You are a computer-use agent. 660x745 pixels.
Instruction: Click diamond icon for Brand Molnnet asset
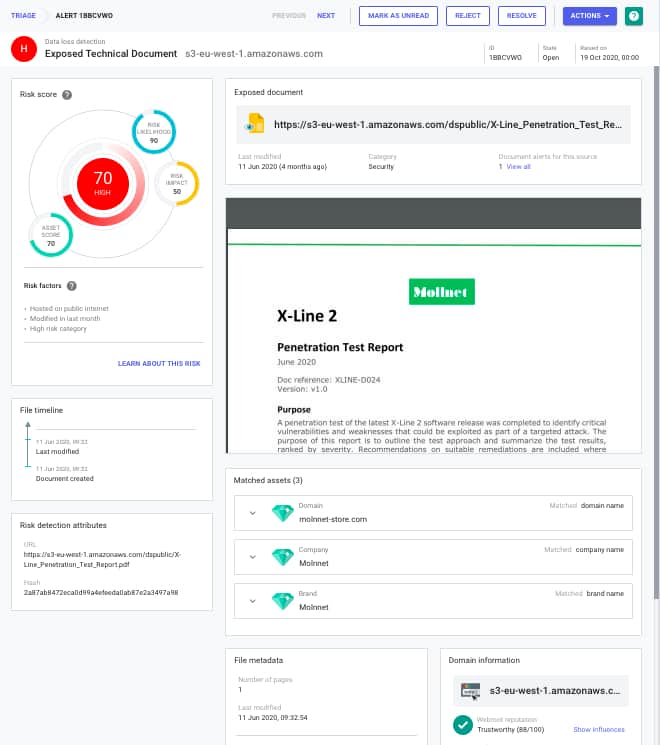point(283,601)
